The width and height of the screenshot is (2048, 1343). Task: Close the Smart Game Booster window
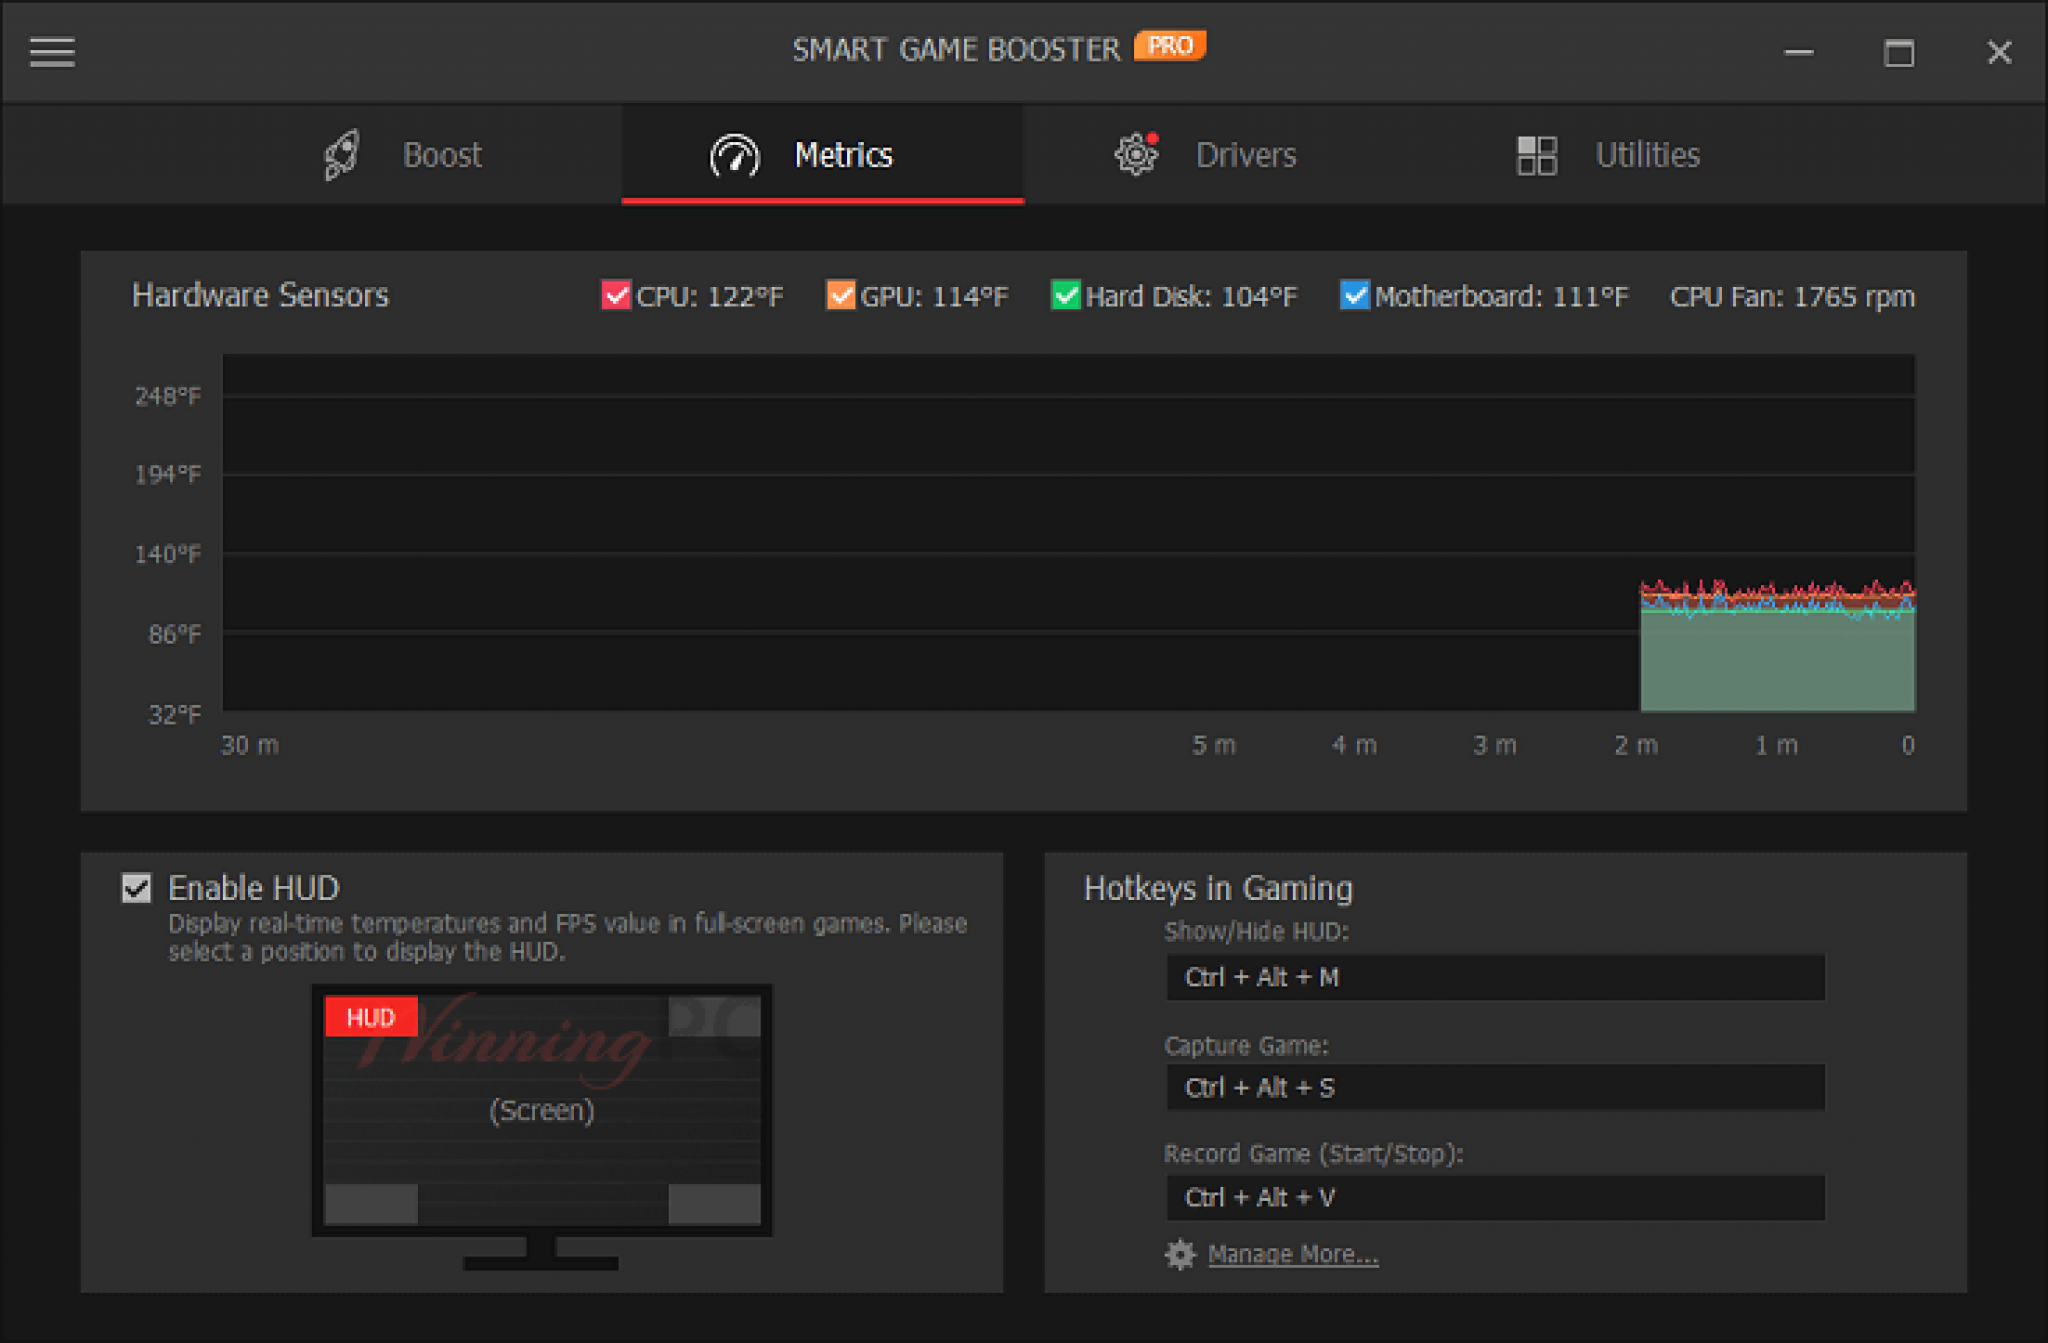pos(1998,52)
